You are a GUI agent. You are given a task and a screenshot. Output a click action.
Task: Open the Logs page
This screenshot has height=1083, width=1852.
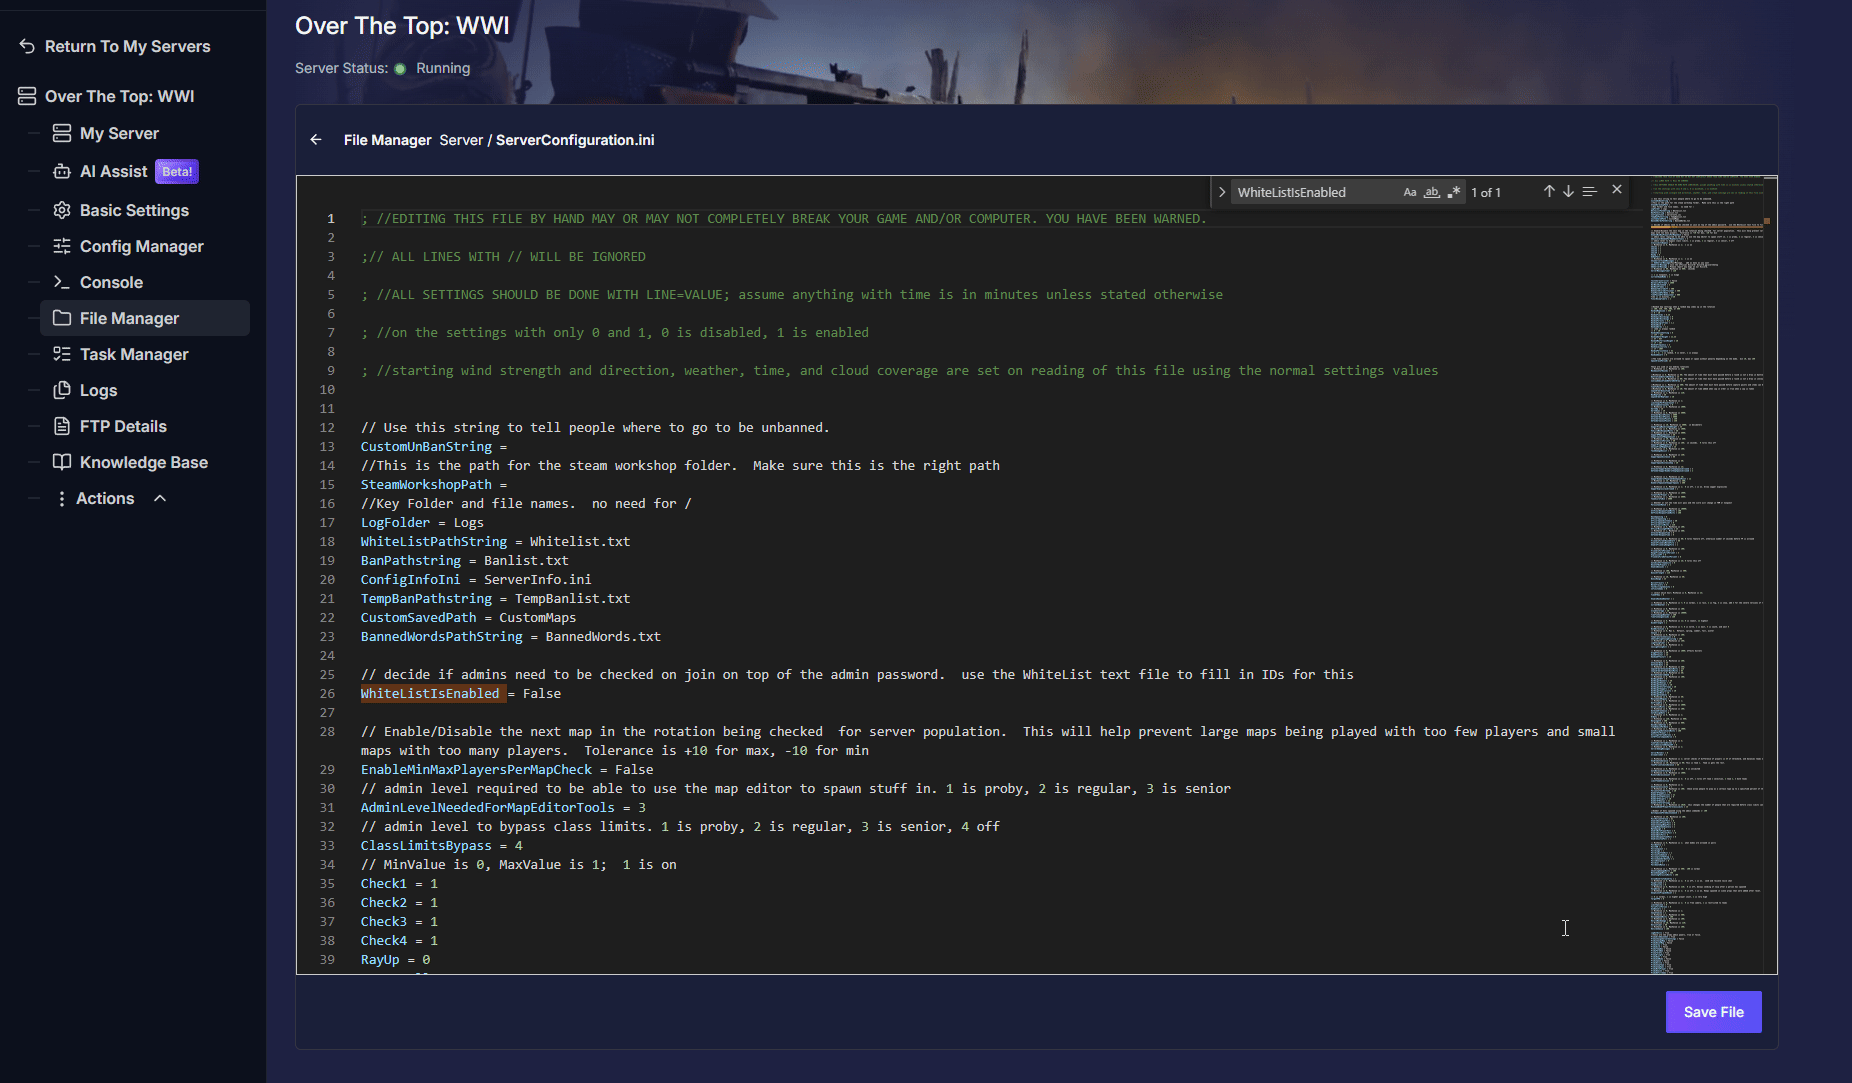[x=98, y=390]
